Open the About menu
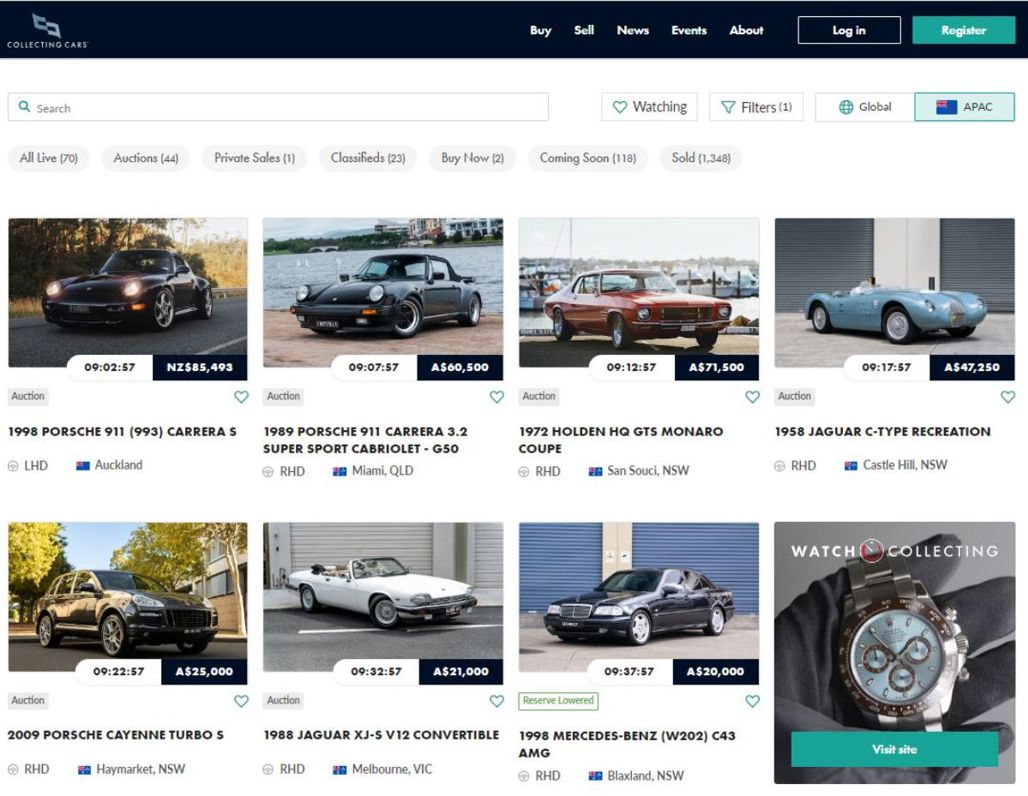Viewport: 1028px width, 796px height. 746,30
